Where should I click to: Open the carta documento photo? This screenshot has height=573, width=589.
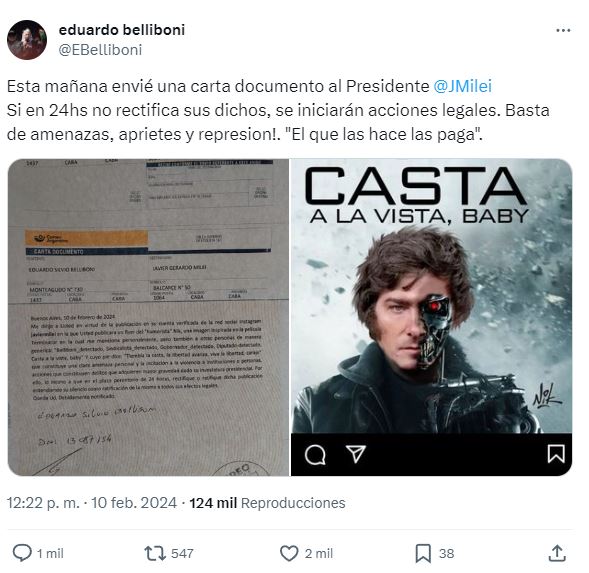point(148,317)
